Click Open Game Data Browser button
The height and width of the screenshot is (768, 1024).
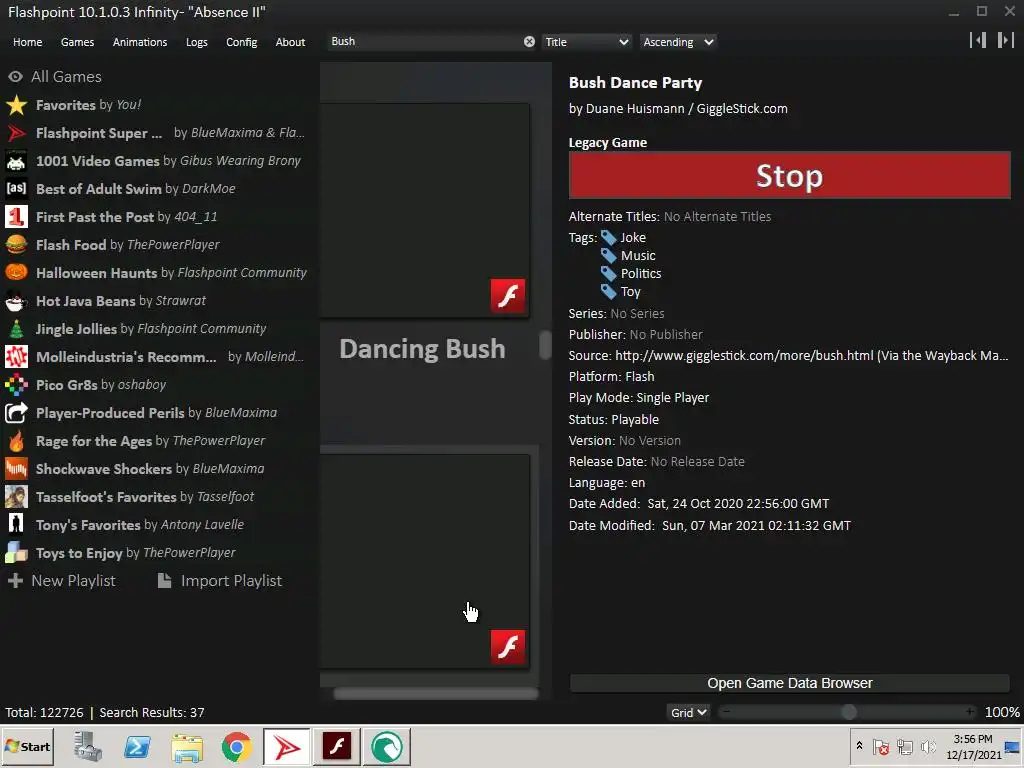(x=790, y=683)
